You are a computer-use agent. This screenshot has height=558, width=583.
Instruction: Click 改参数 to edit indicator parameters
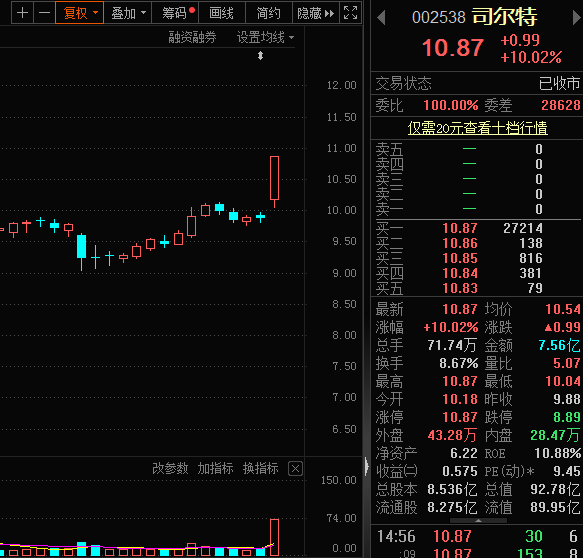tap(170, 468)
